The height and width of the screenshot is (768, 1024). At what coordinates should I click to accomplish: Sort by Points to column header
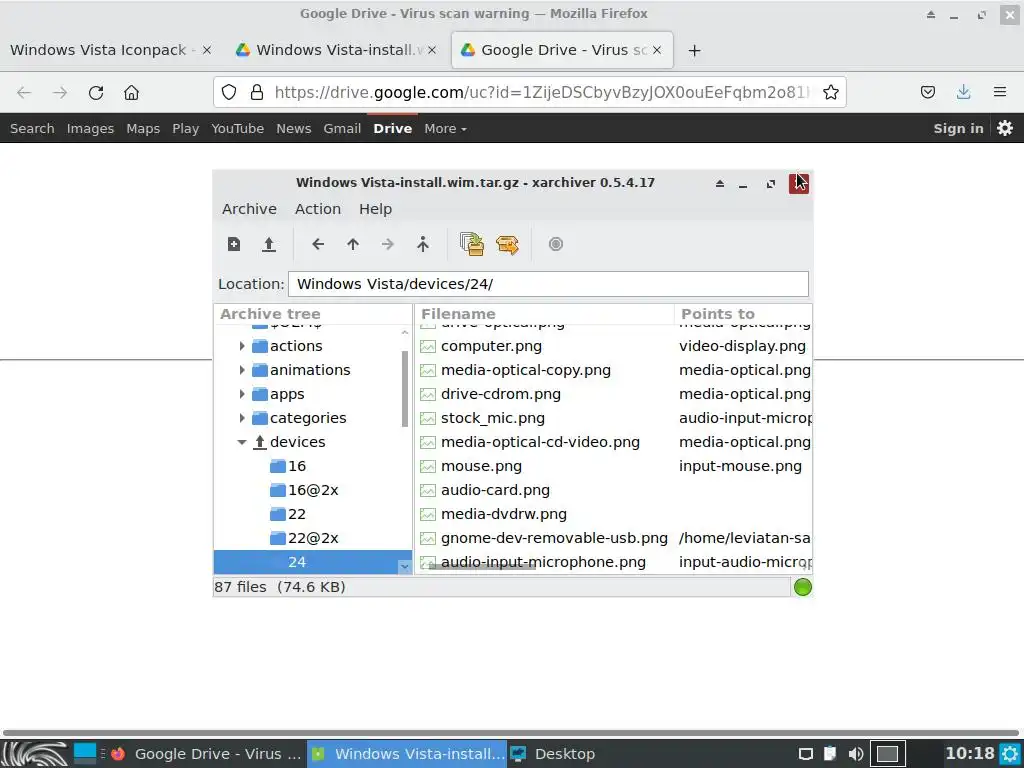(743, 314)
